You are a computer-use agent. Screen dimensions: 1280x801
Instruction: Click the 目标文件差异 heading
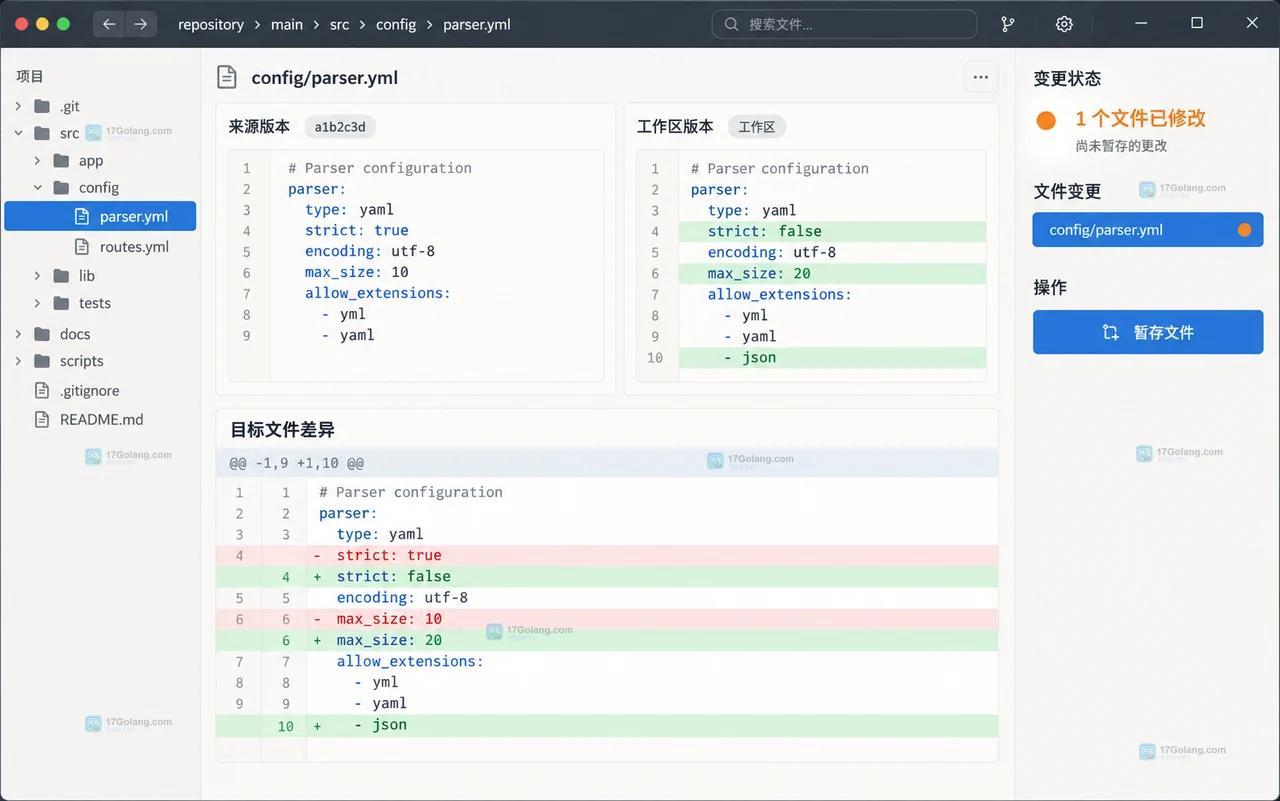point(282,429)
